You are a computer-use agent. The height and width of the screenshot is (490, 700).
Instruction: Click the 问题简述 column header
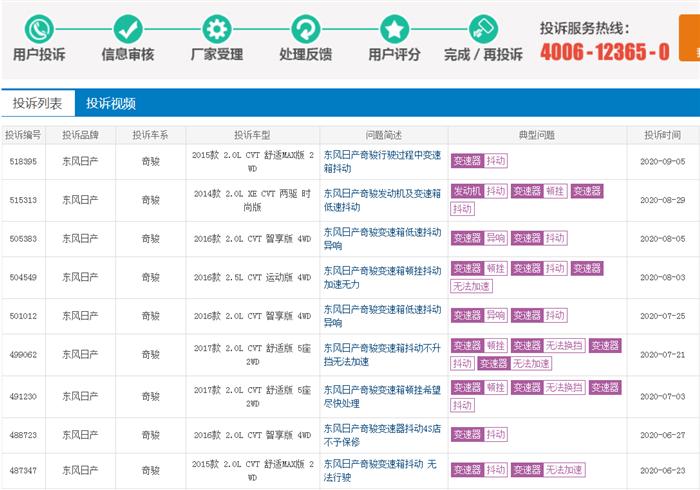tap(383, 135)
